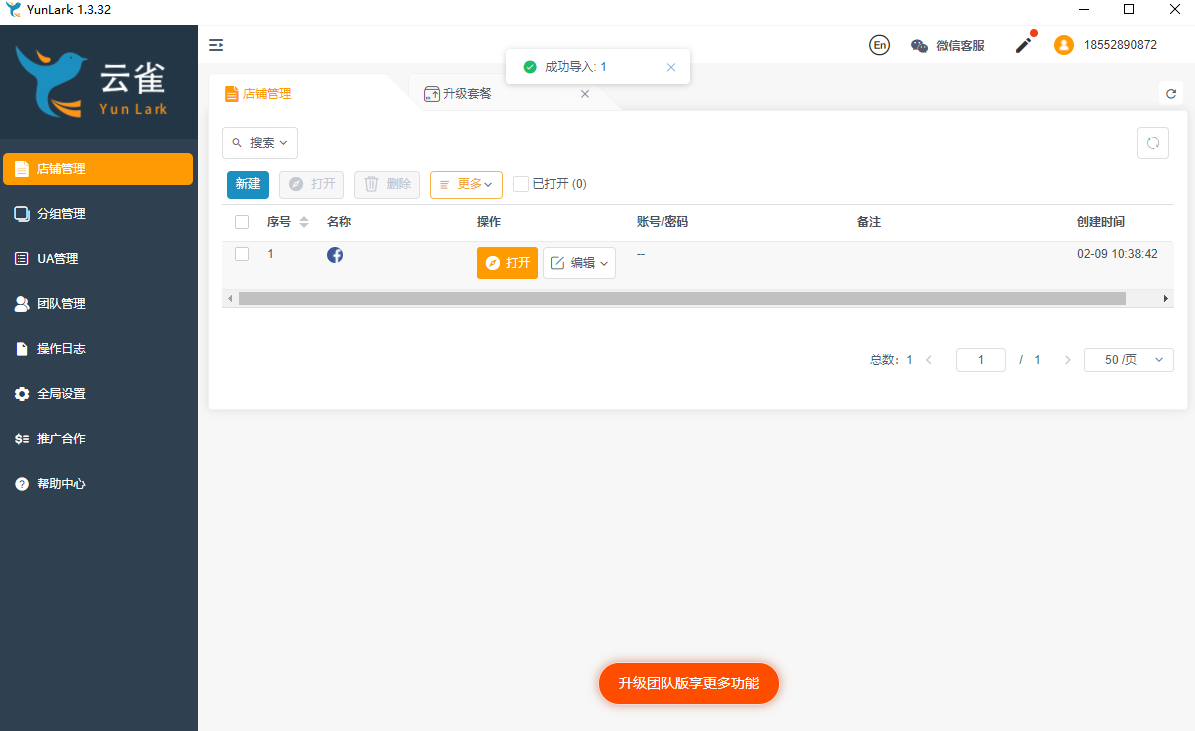Viewport: 1195px width, 731px height.
Task: Dismiss the 成功导入 notification
Action: [671, 67]
